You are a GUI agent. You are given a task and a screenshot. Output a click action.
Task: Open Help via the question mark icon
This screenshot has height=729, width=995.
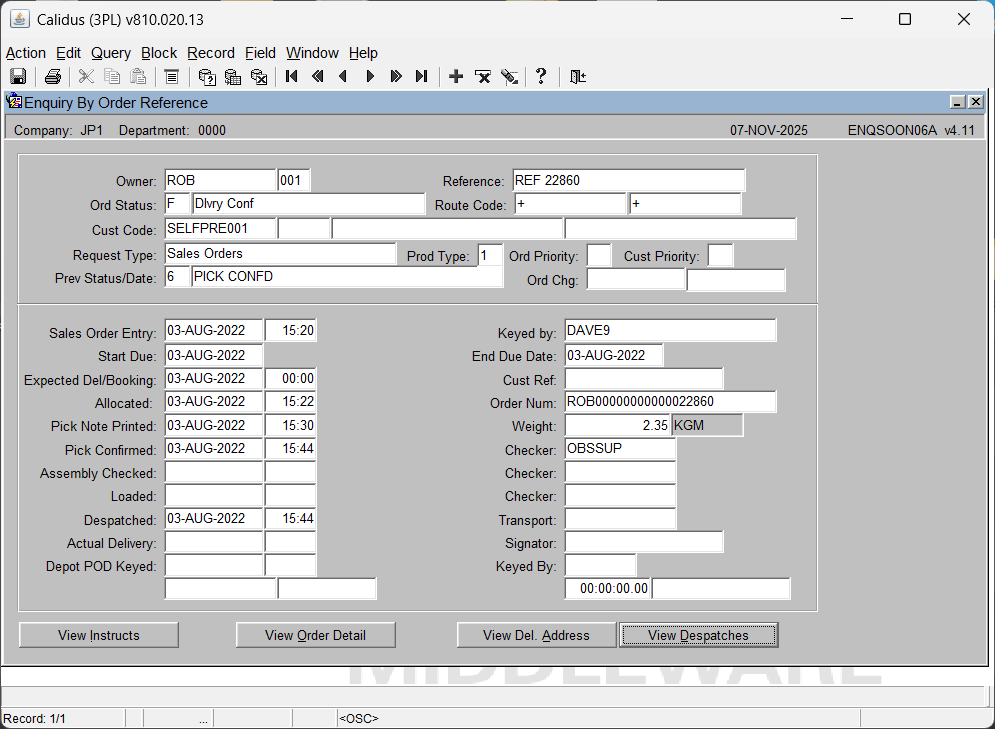tap(541, 77)
